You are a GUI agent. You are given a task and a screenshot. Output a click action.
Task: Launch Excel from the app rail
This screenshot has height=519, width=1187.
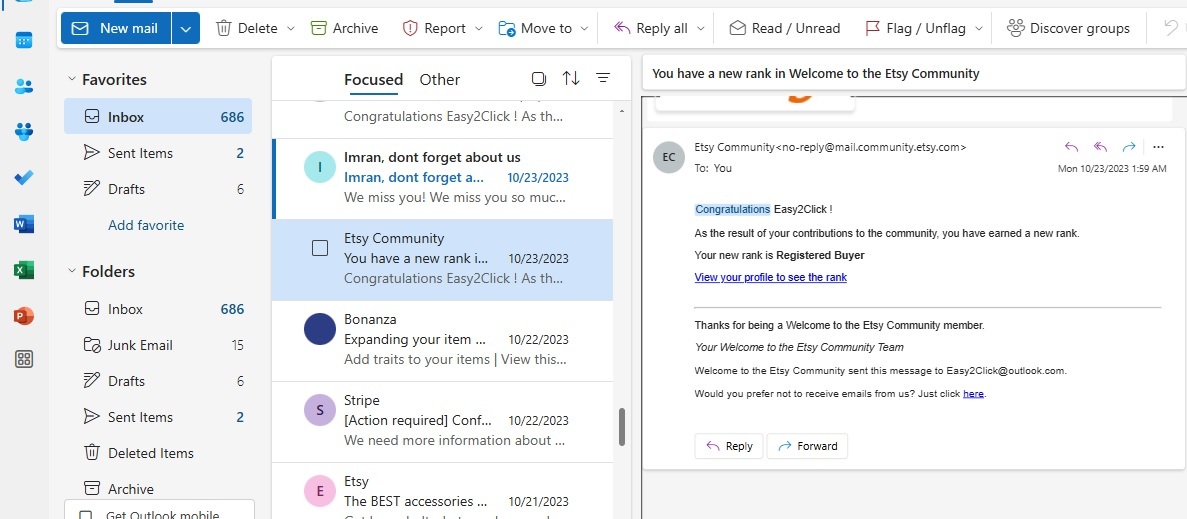(x=24, y=270)
